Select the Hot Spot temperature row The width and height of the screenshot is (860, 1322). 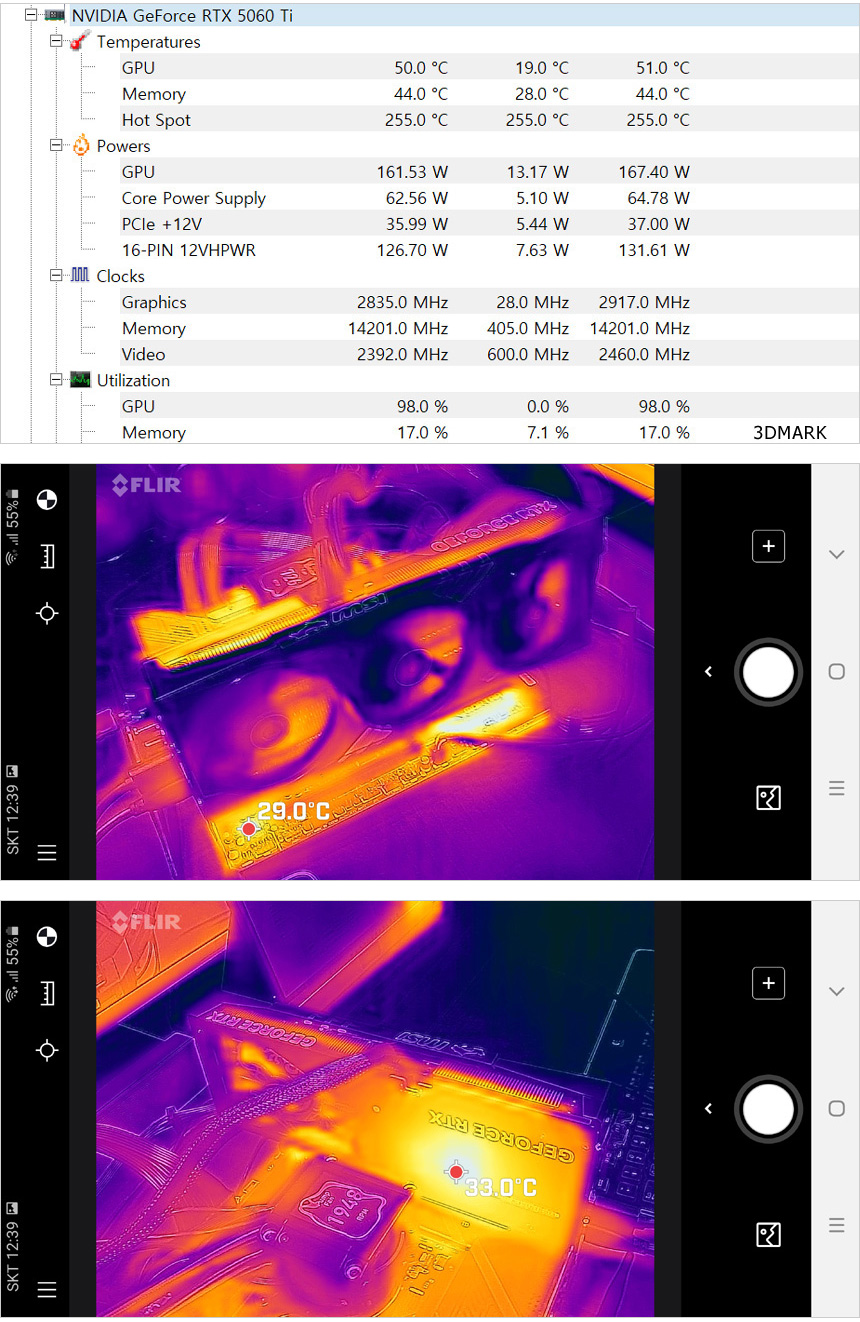(156, 120)
